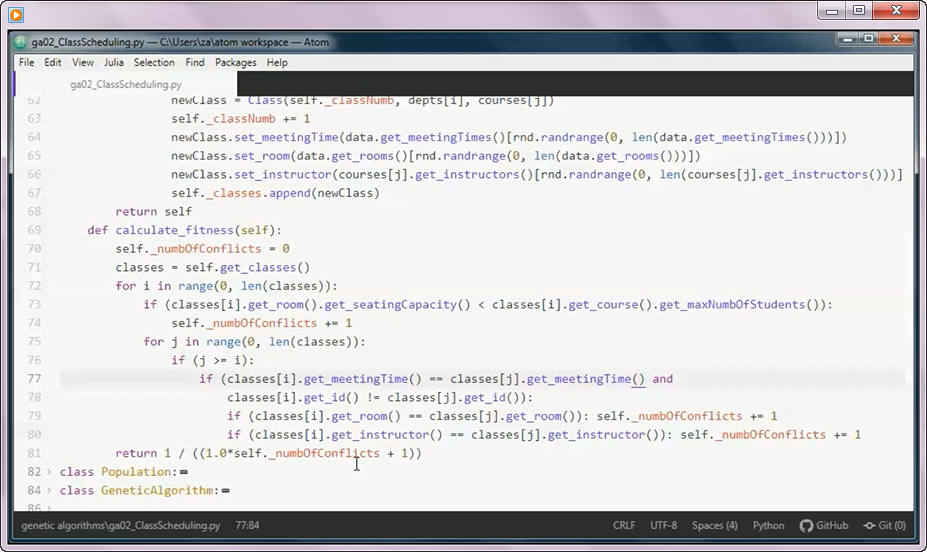Open the Find menu
This screenshot has width=927, height=552.
(x=195, y=62)
